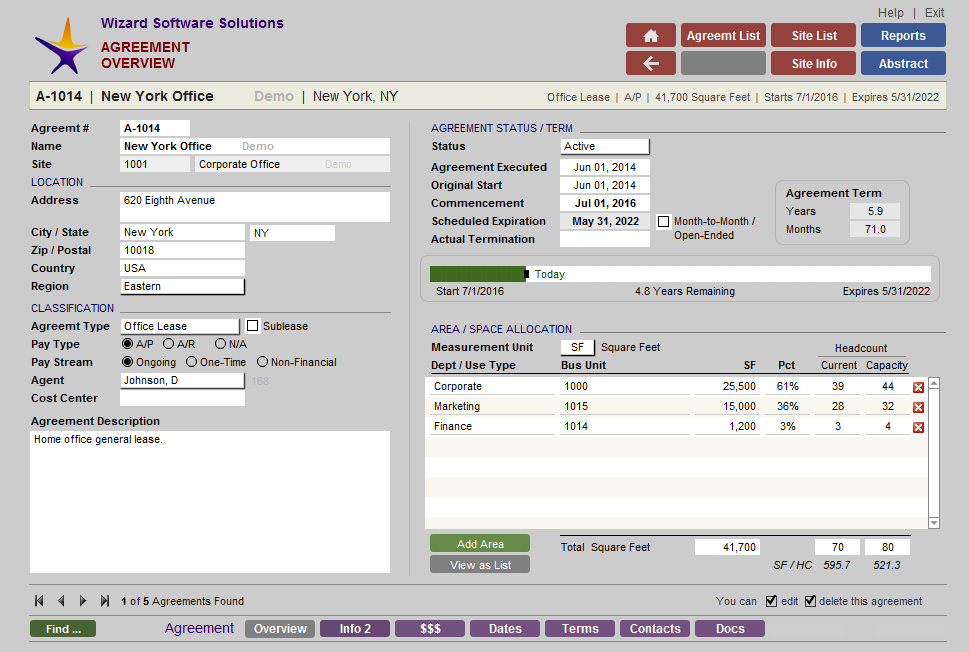Open Measurement Unit SF dropdown
This screenshot has width=969, height=652.
(x=577, y=347)
